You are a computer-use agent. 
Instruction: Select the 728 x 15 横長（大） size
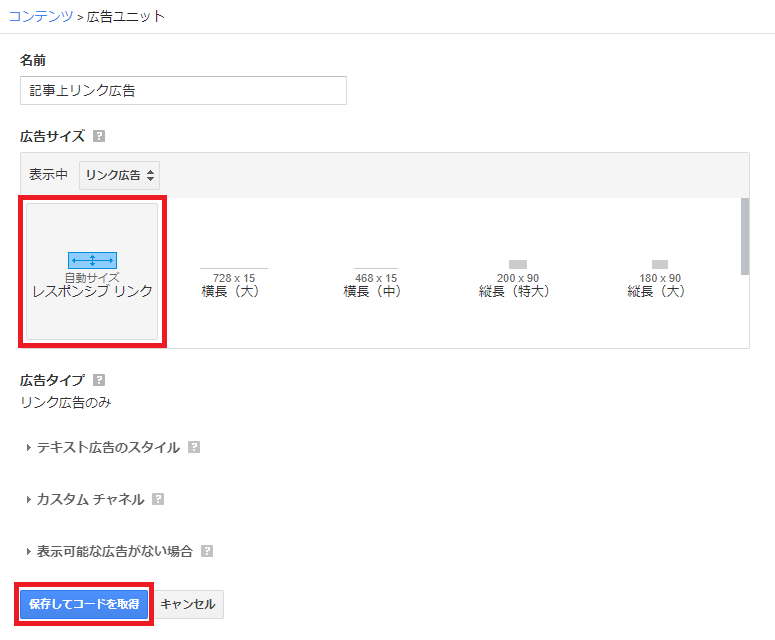[x=233, y=280]
